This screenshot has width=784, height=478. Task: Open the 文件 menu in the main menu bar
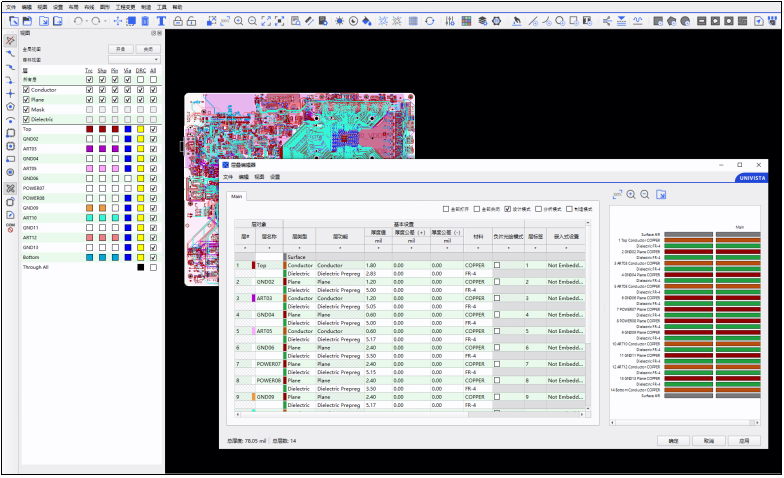pos(10,6)
